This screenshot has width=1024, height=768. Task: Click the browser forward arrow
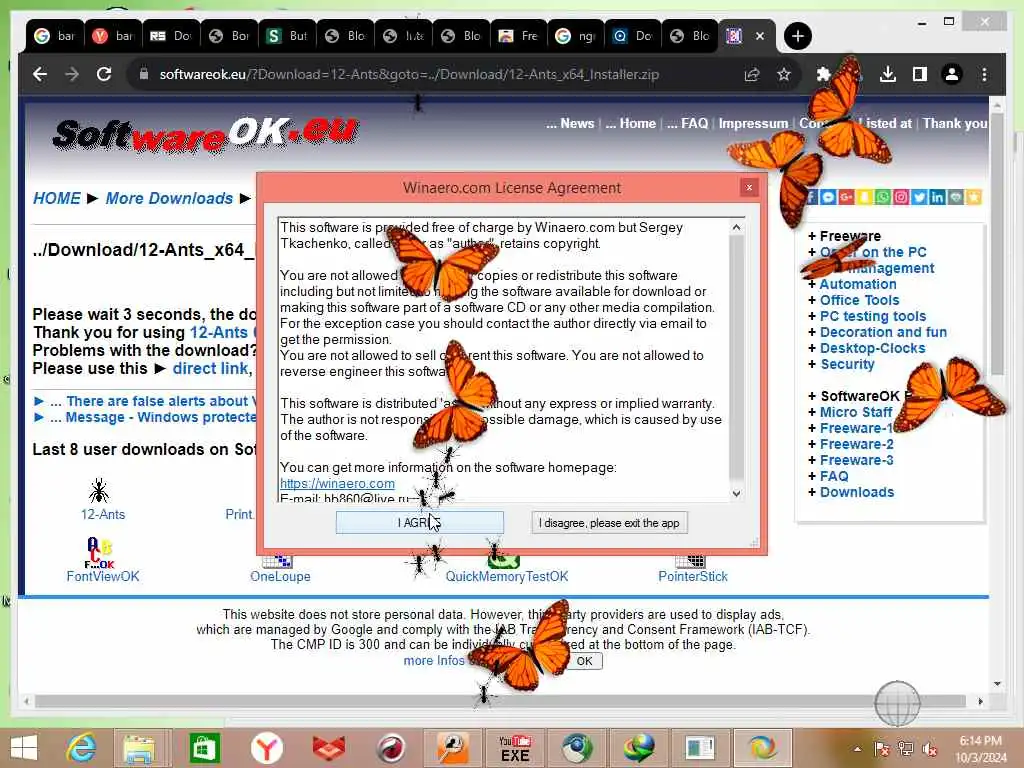(x=72, y=74)
